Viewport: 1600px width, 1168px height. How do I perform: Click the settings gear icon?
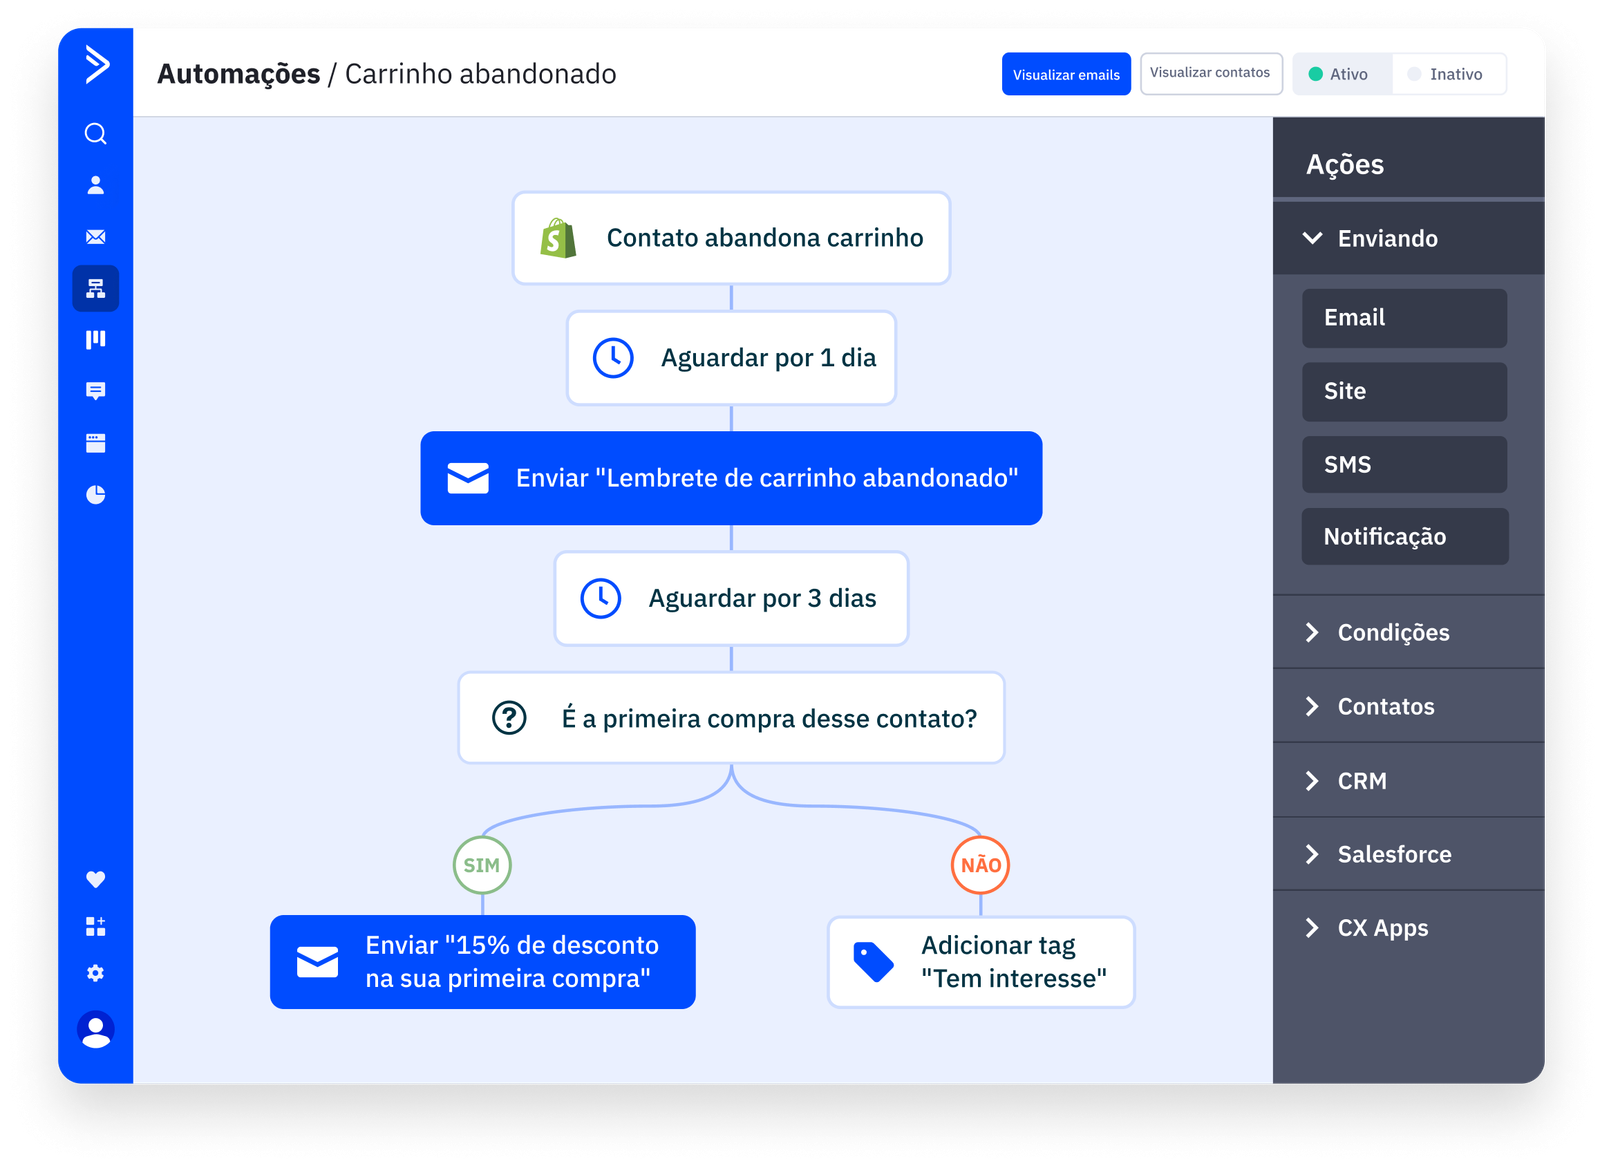[x=95, y=973]
